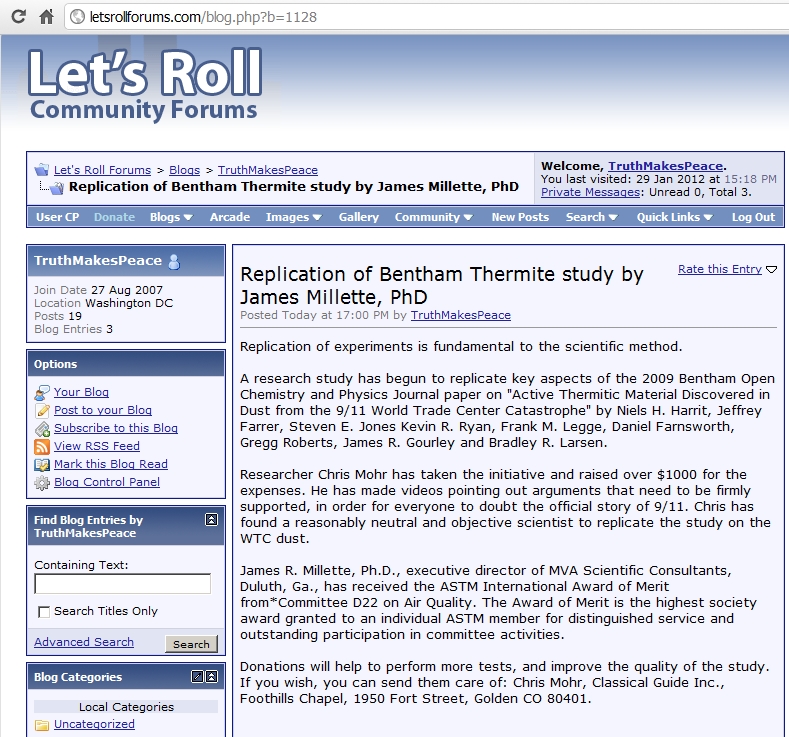Viewport: 789px width, 737px height.
Task: Select Donate in the navbar
Action: pos(114,217)
